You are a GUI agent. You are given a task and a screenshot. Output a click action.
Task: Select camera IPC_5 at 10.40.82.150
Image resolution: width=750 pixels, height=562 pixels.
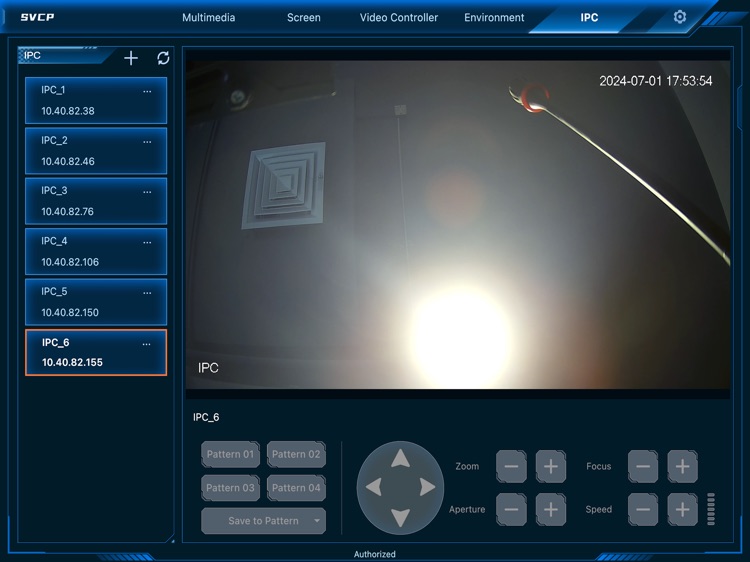[x=96, y=302]
